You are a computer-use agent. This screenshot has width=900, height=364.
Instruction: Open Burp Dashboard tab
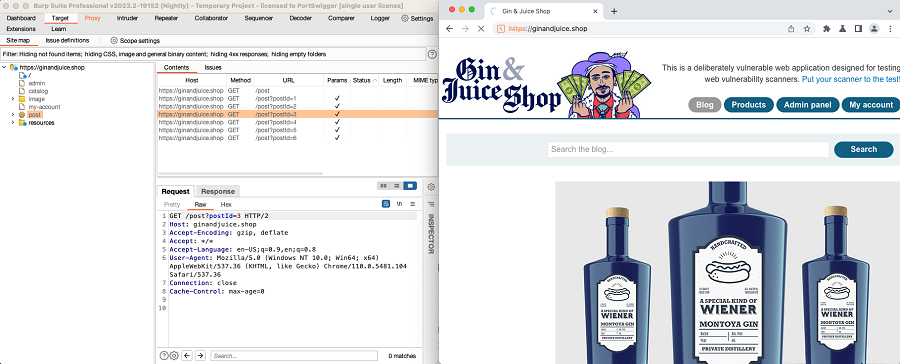point(21,18)
